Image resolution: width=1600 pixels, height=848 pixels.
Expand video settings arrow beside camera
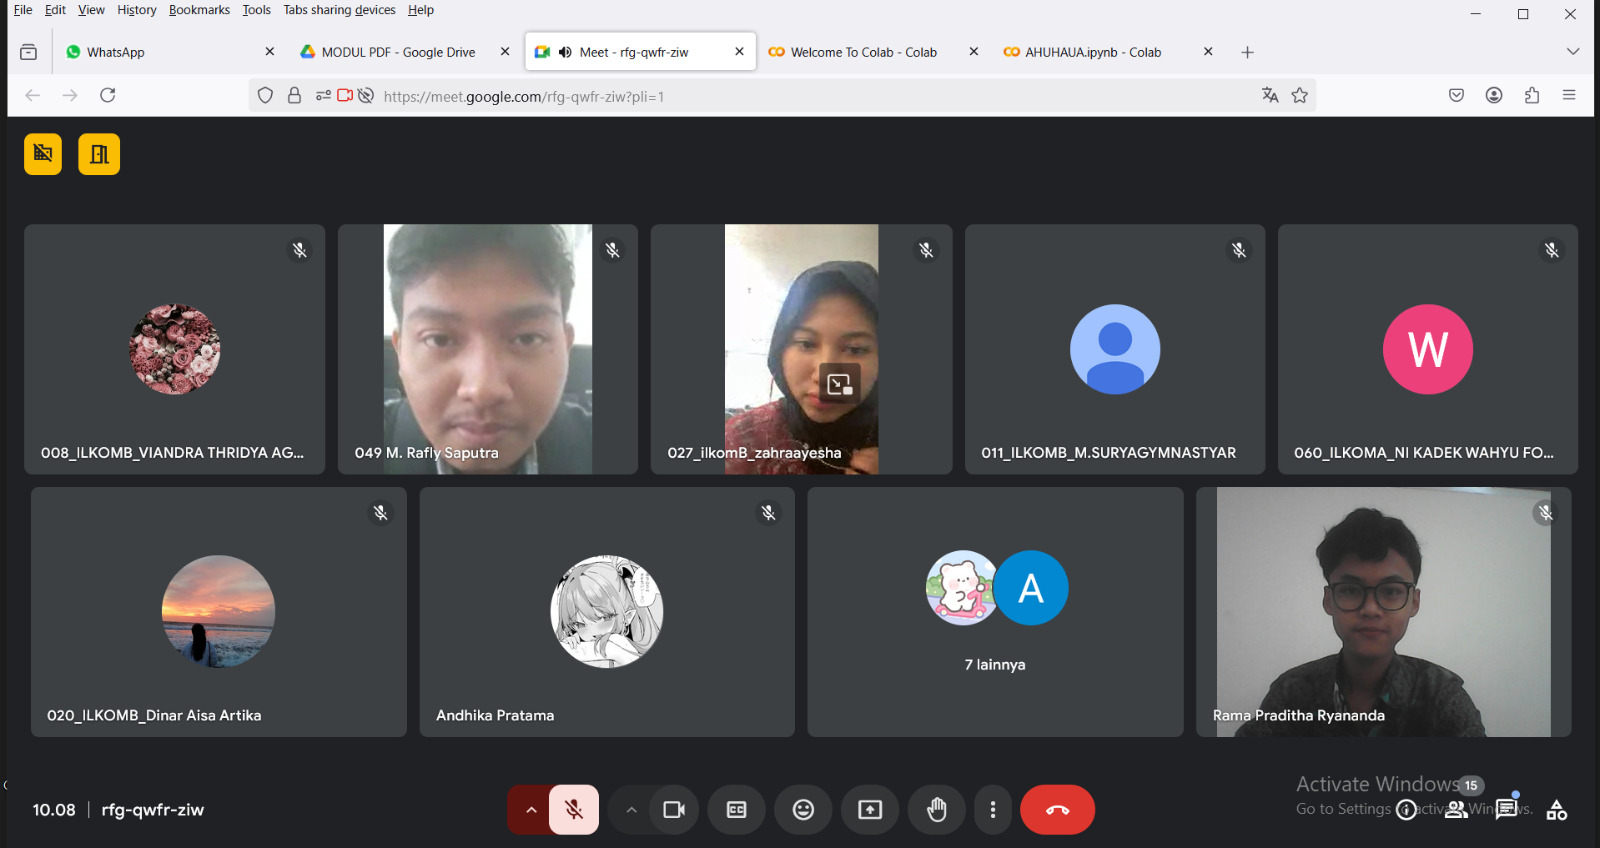pyautogui.click(x=631, y=810)
